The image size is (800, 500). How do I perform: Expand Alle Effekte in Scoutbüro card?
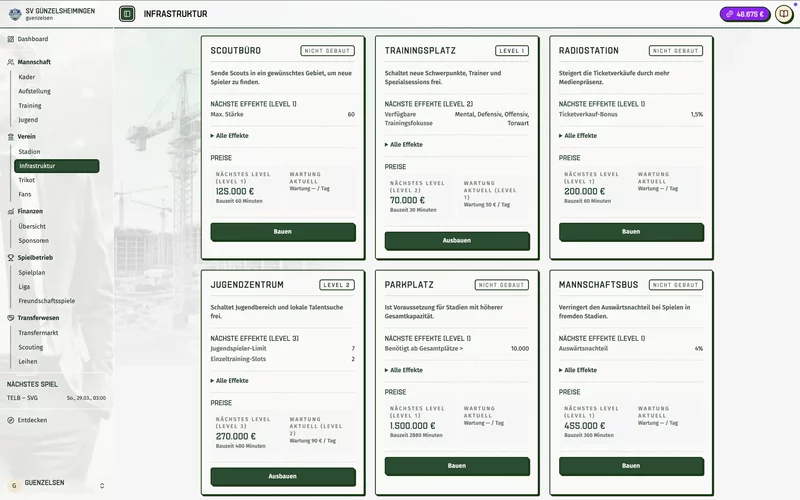pyautogui.click(x=230, y=136)
